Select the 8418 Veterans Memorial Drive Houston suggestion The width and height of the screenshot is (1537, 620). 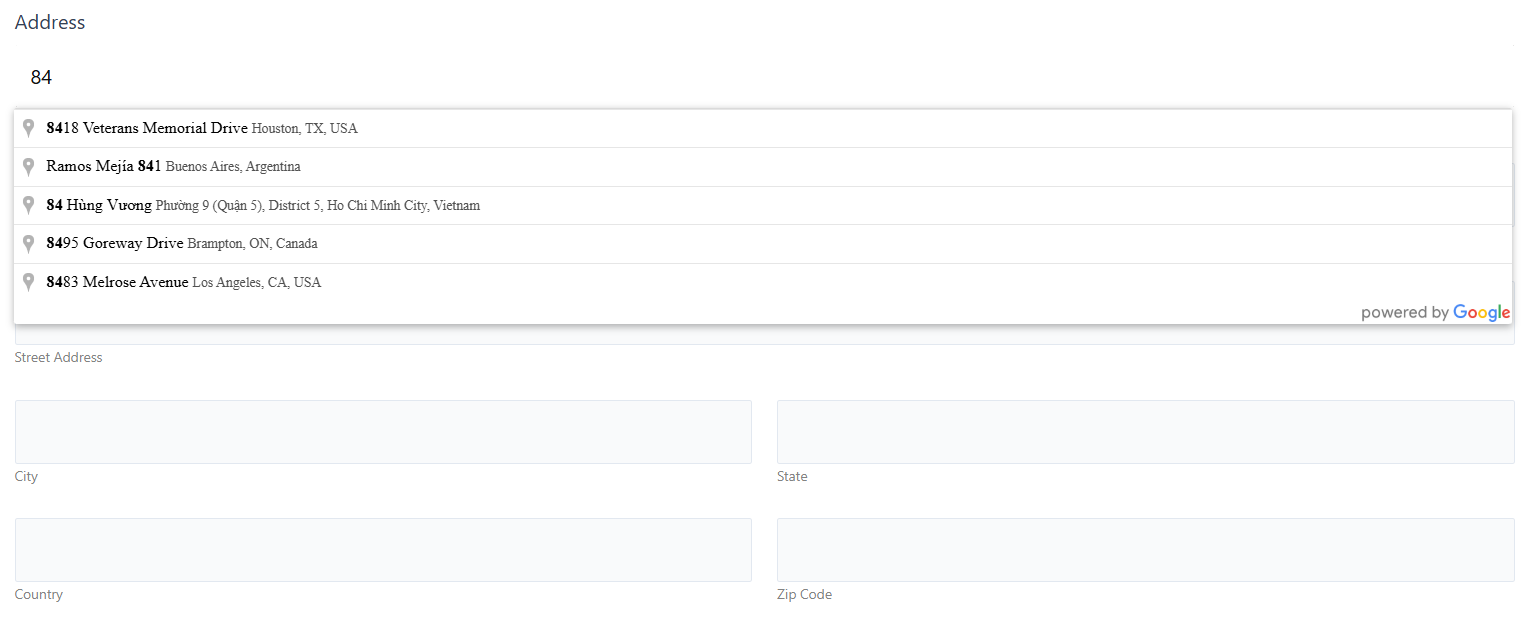click(x=201, y=128)
